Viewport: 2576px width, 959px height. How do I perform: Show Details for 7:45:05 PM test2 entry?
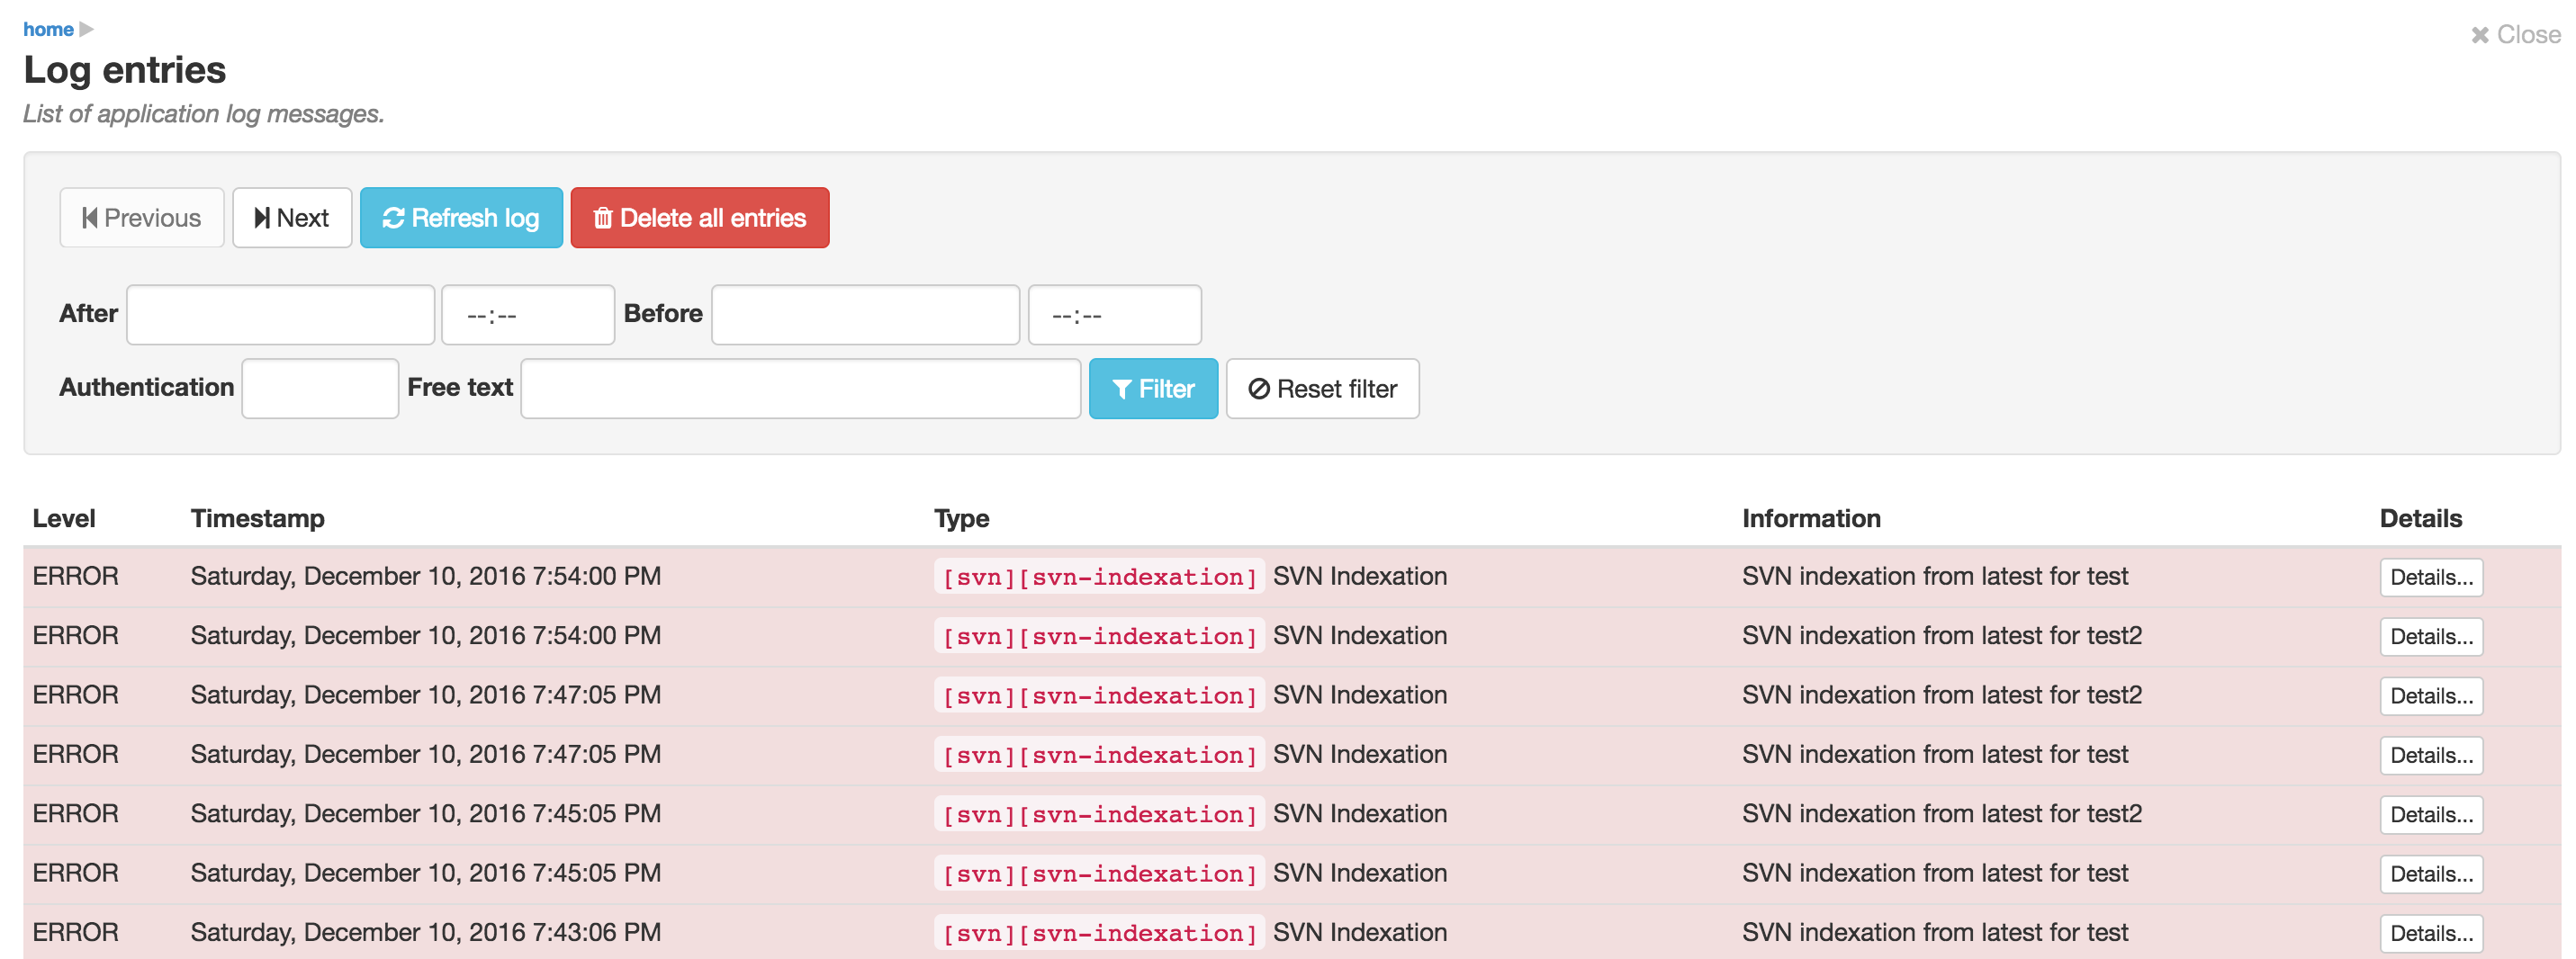(2430, 815)
